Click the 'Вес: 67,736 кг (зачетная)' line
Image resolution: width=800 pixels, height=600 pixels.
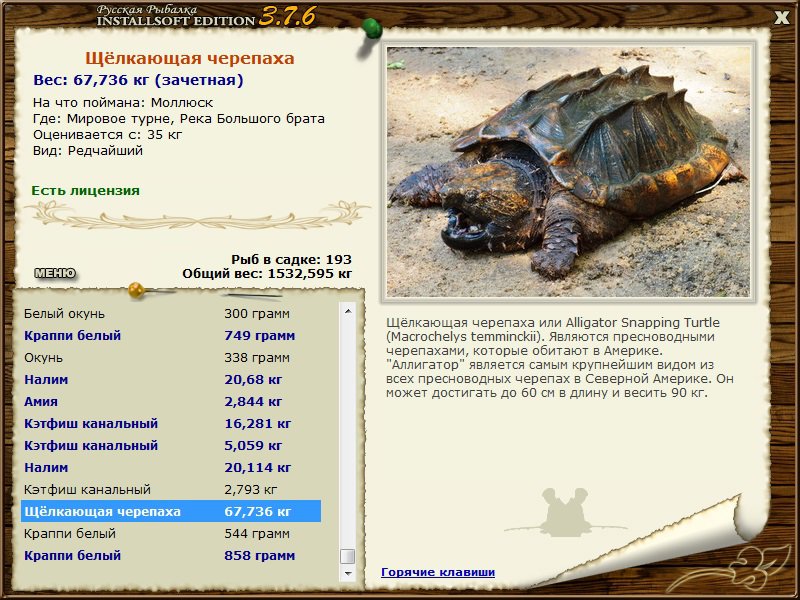click(x=138, y=80)
